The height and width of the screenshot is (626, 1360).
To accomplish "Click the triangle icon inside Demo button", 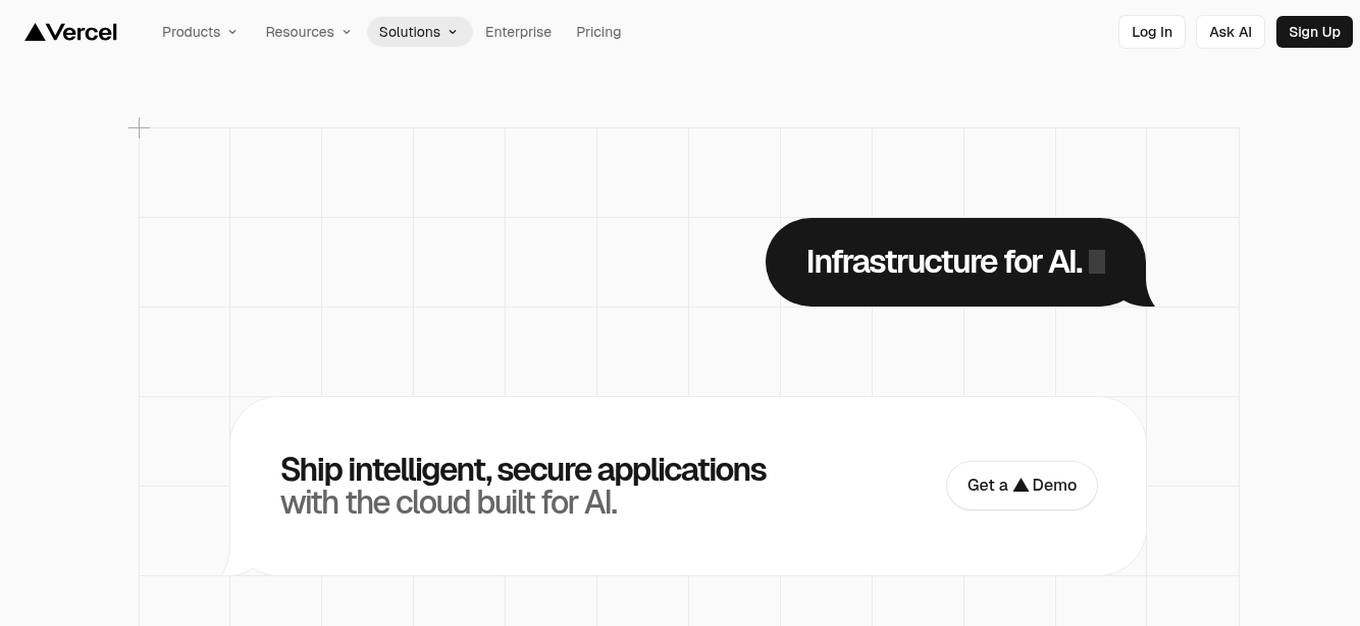I will click(x=1020, y=485).
